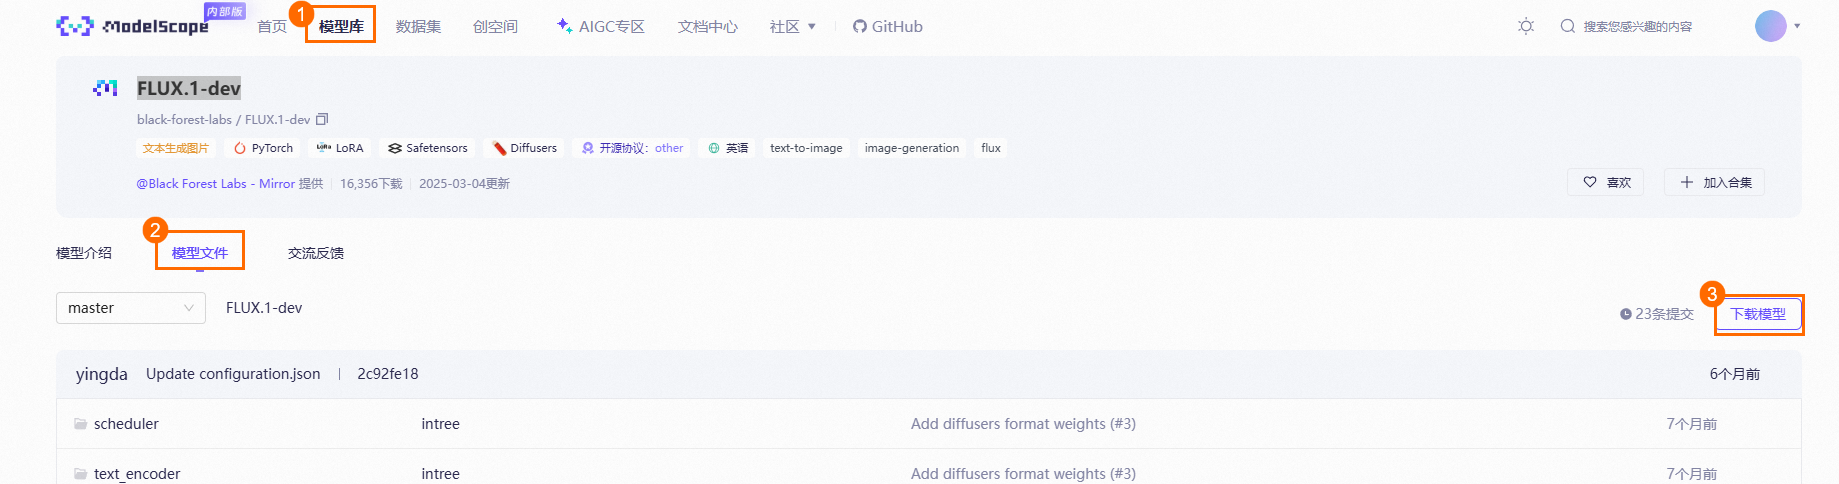
Task: Open the scheduler folder icon
Action: 80,424
